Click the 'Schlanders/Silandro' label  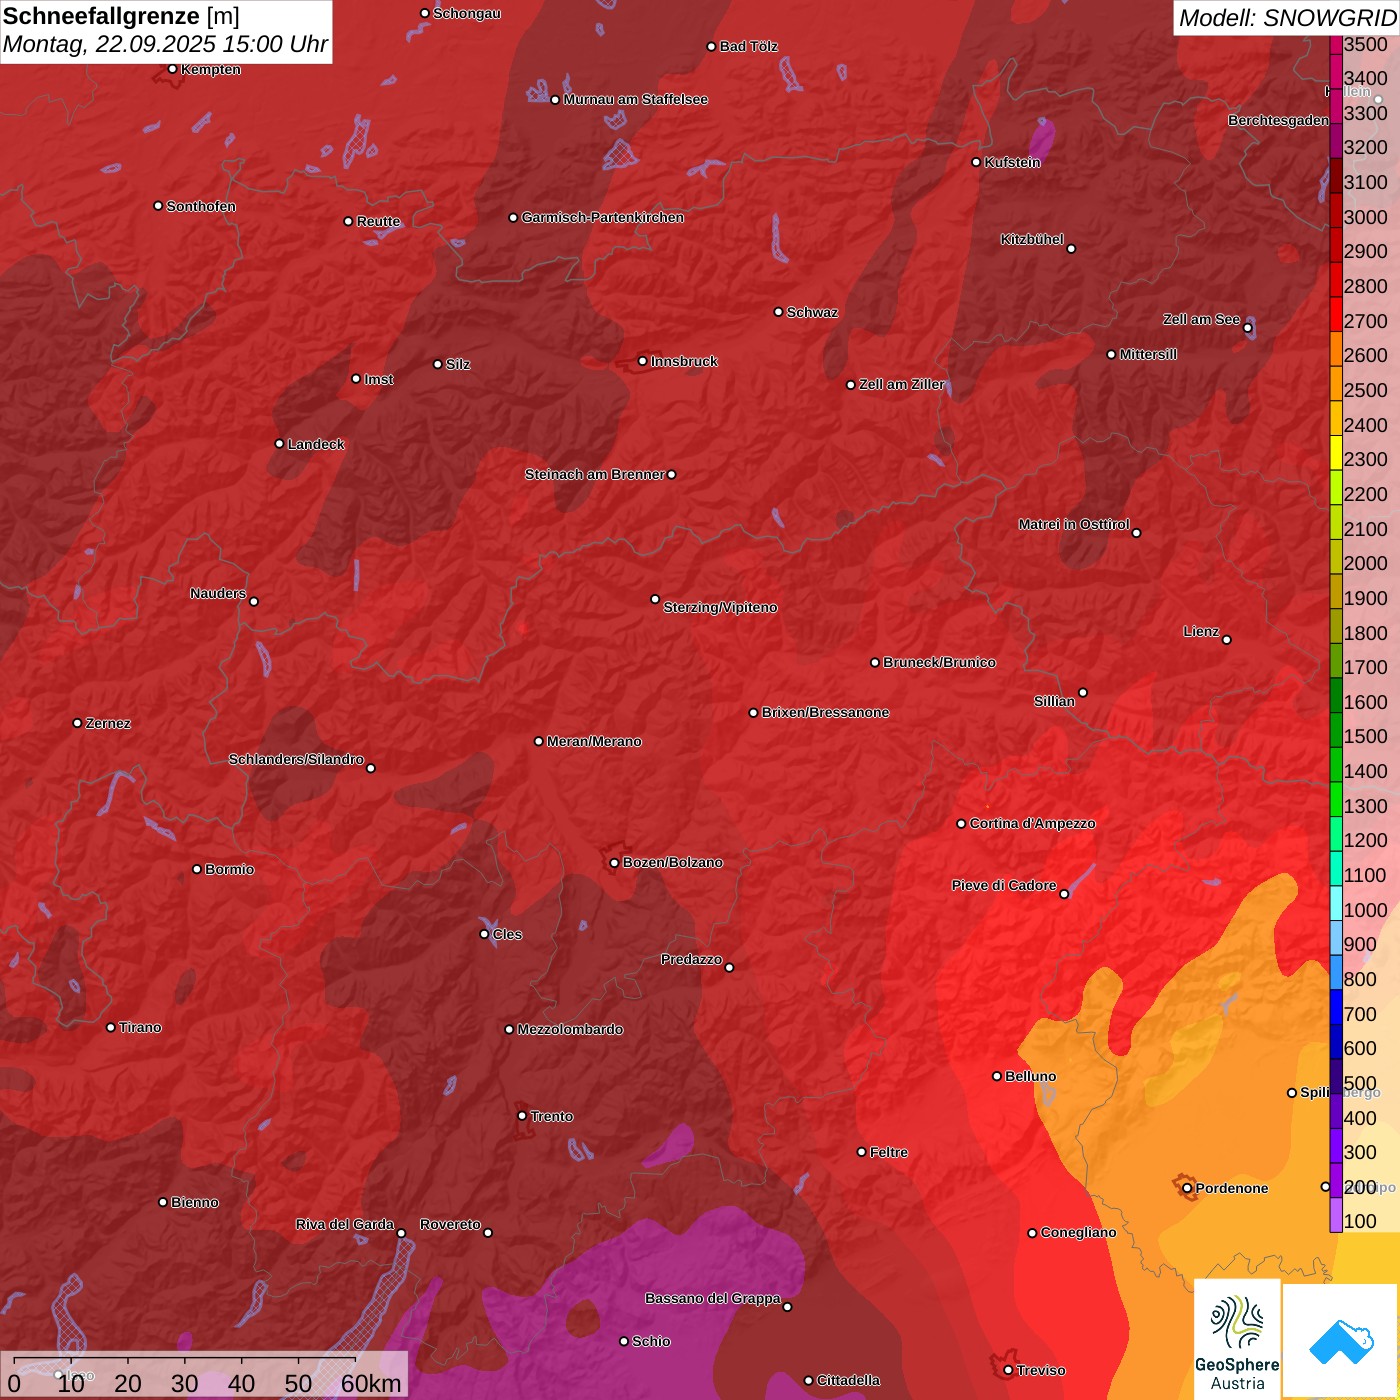pyautogui.click(x=296, y=760)
